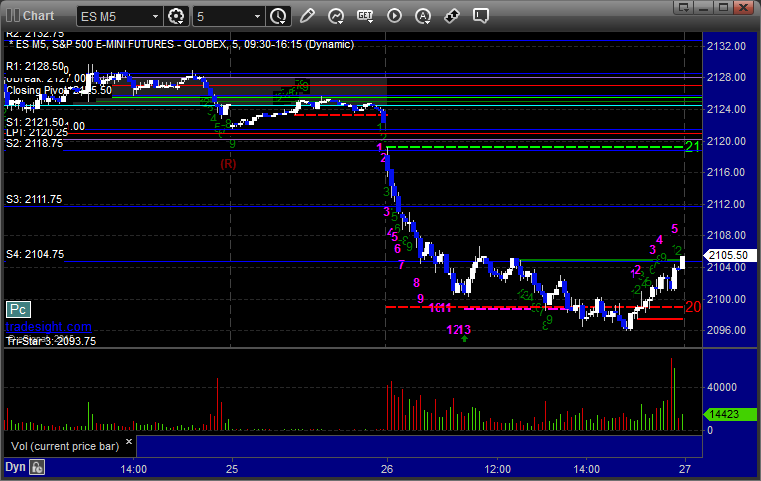Toggle the time-axis lock clock icon

pos(37,467)
